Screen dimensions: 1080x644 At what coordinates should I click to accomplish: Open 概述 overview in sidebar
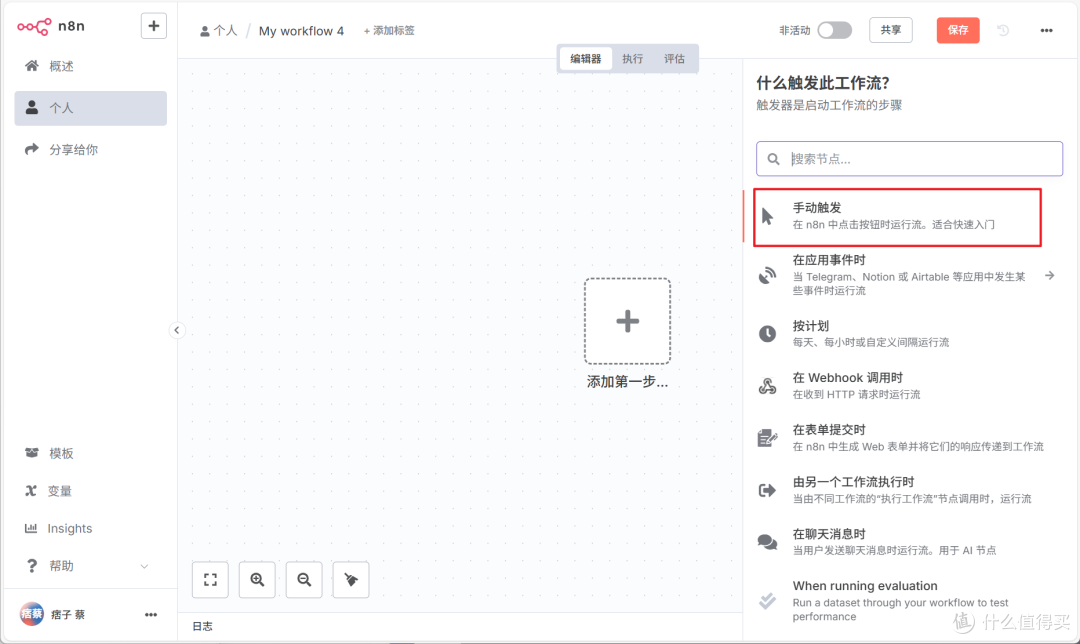tap(90, 66)
